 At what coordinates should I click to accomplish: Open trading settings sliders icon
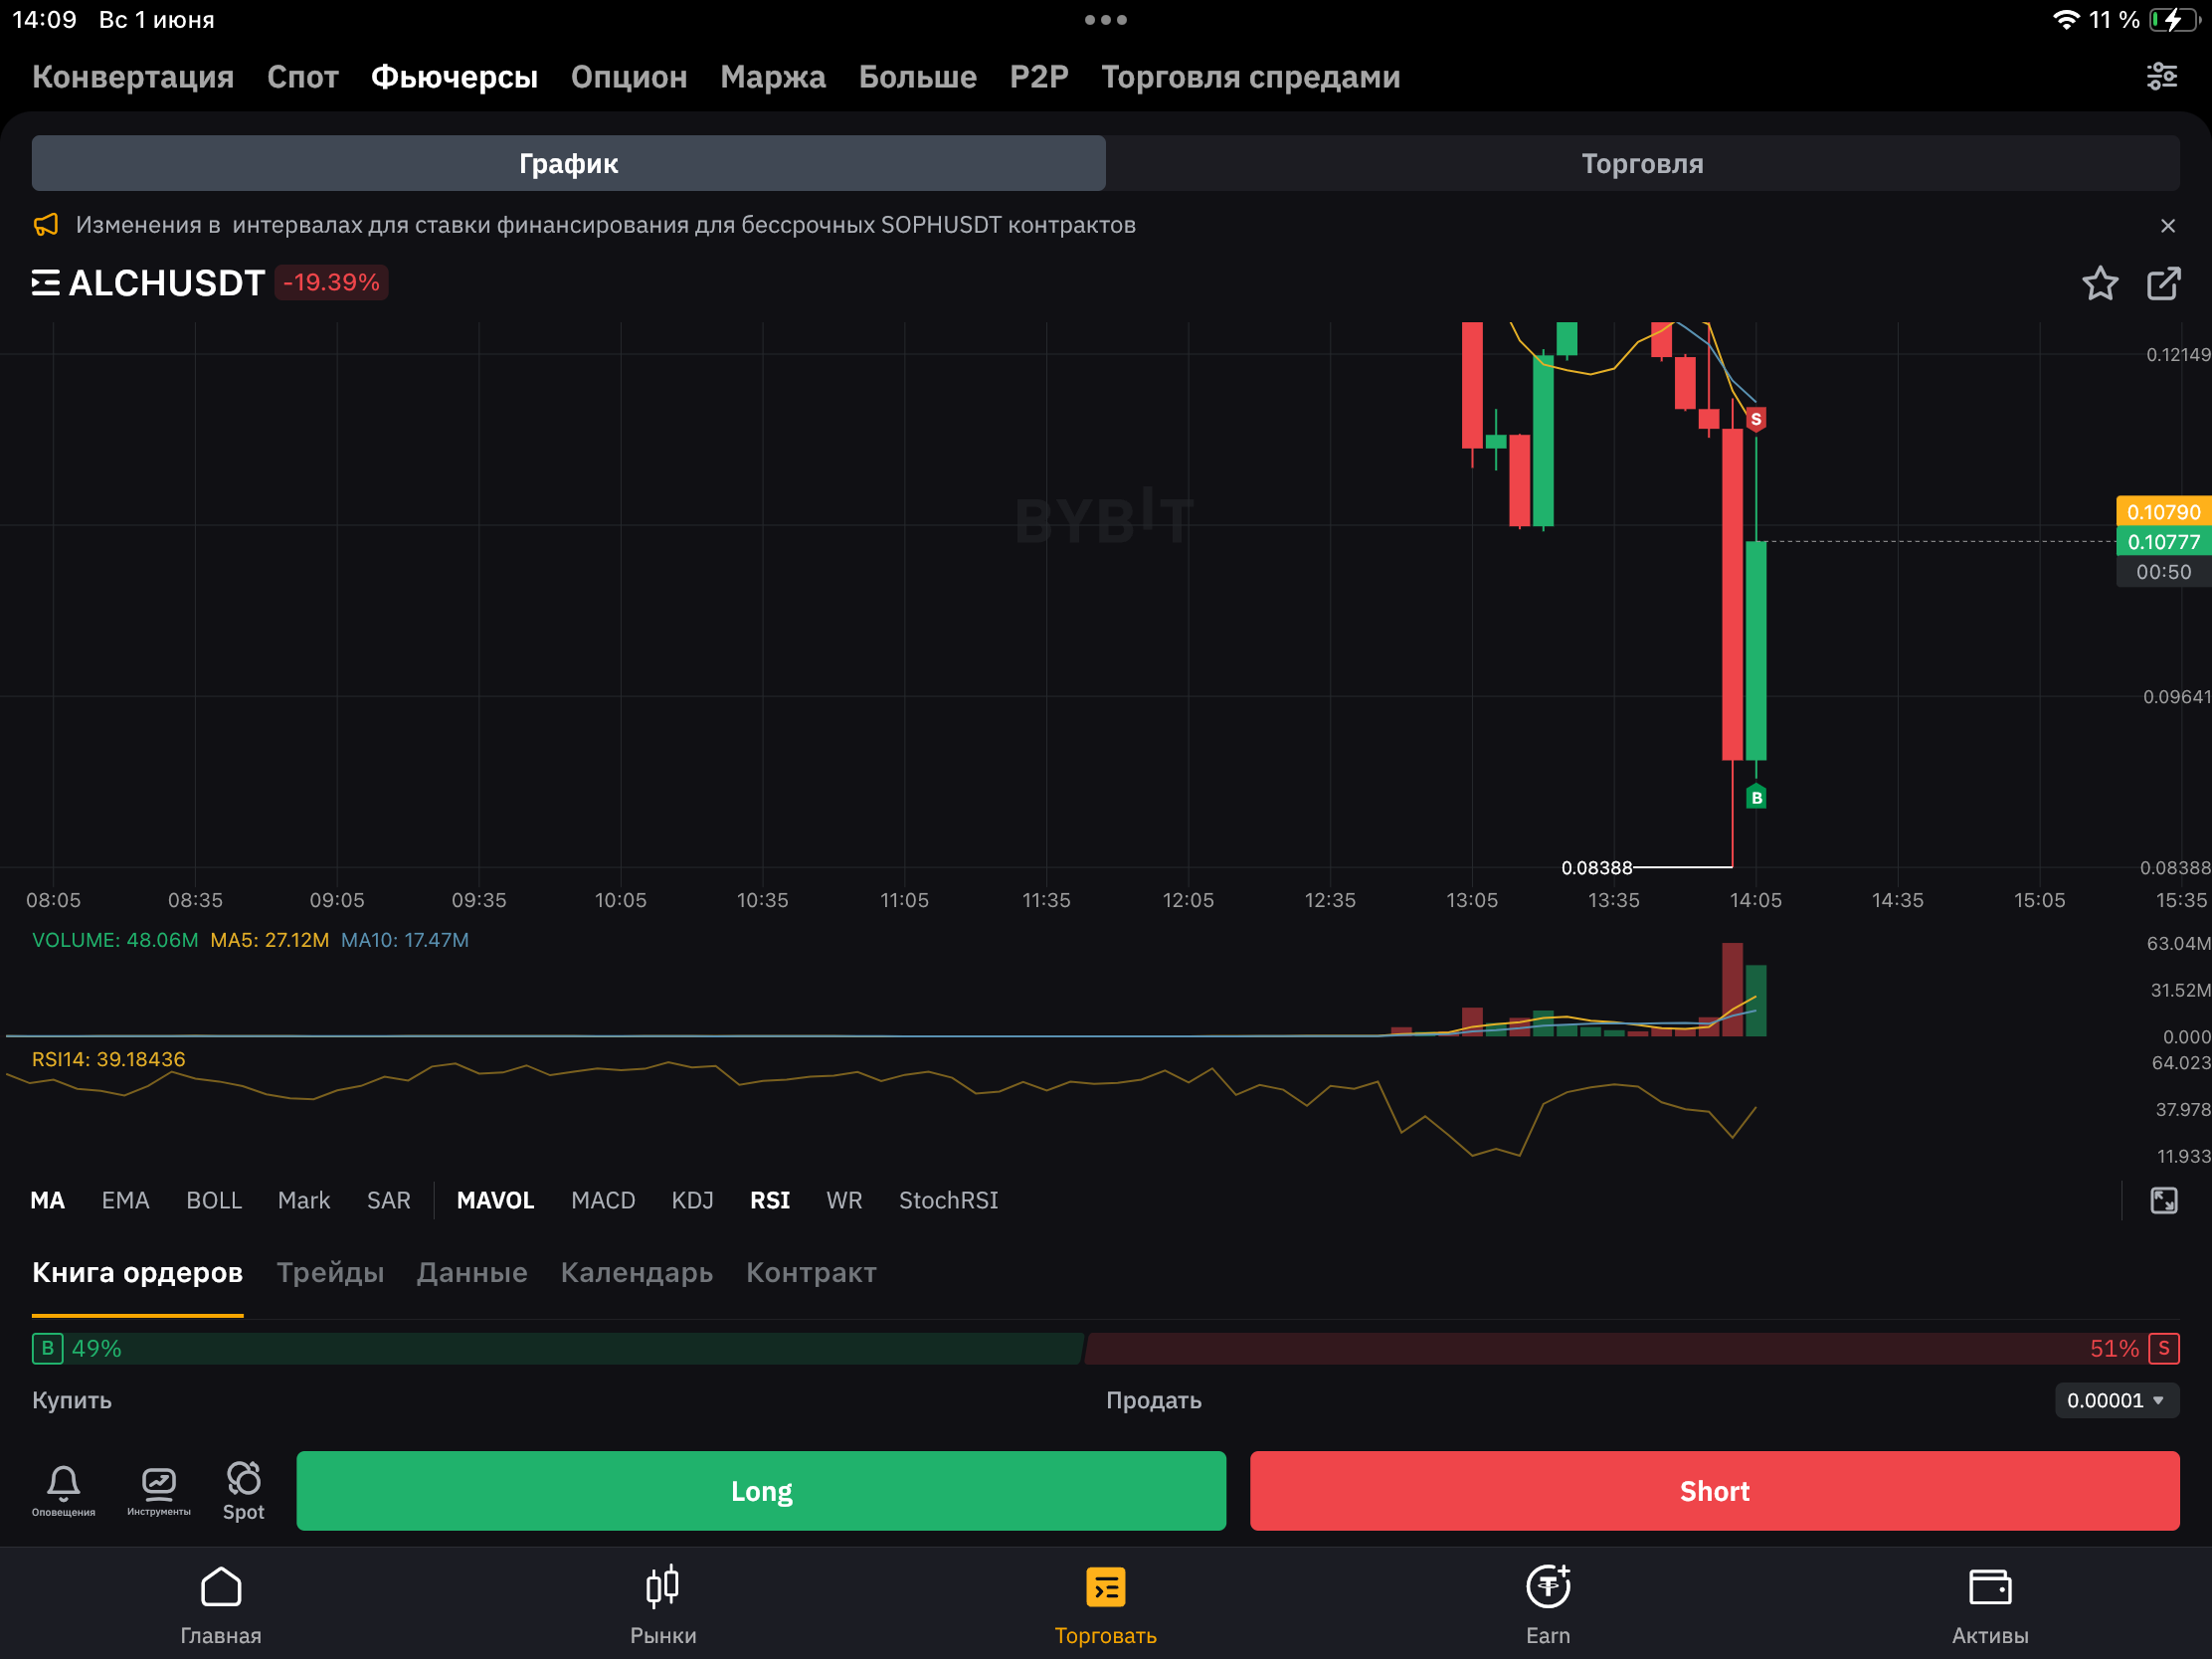pyautogui.click(x=2161, y=77)
